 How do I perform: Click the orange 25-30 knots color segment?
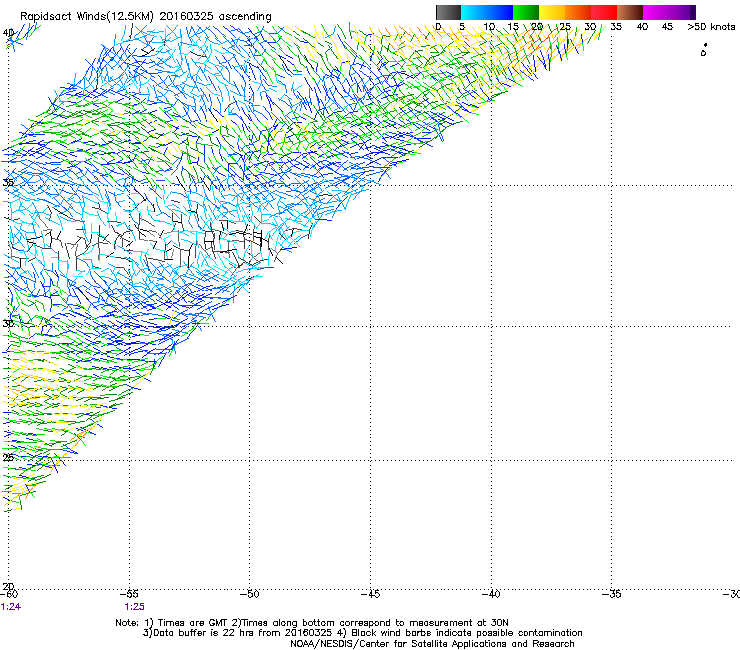pyautogui.click(x=578, y=12)
